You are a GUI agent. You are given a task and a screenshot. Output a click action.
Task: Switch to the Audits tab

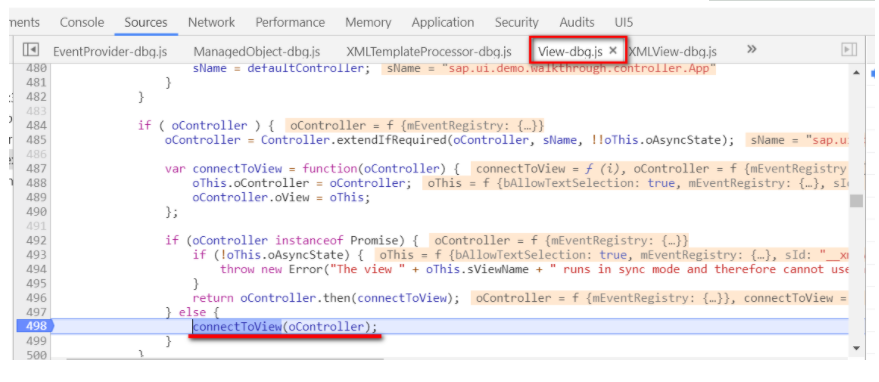[x=577, y=22]
